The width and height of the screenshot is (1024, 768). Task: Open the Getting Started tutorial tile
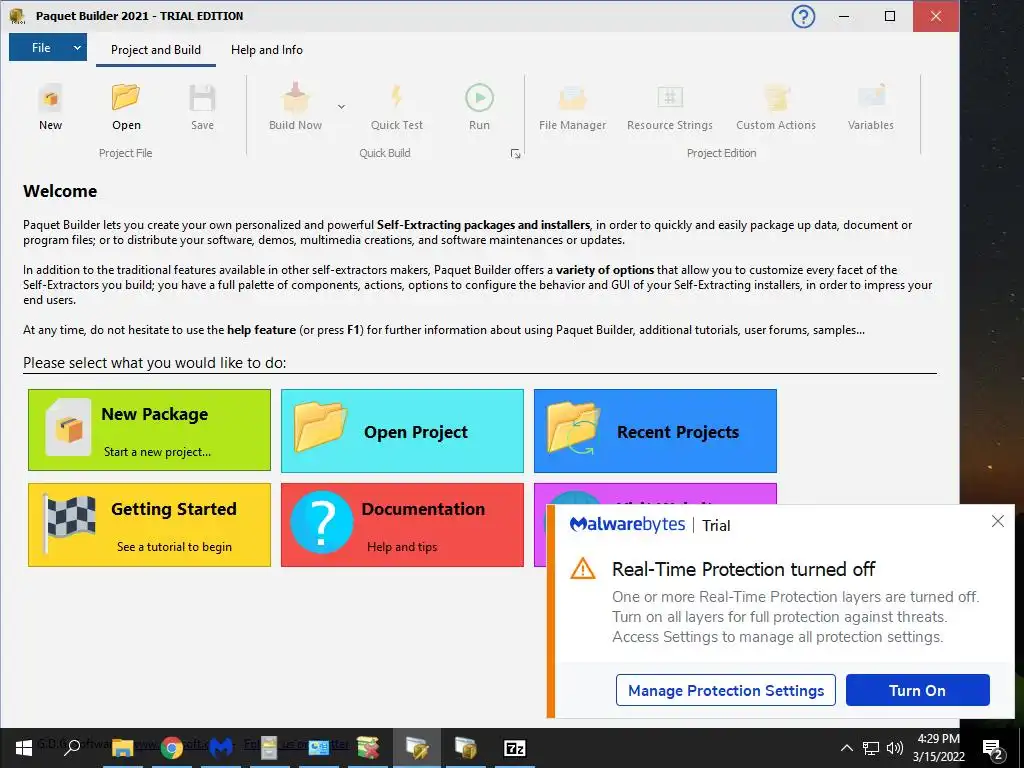(x=149, y=524)
